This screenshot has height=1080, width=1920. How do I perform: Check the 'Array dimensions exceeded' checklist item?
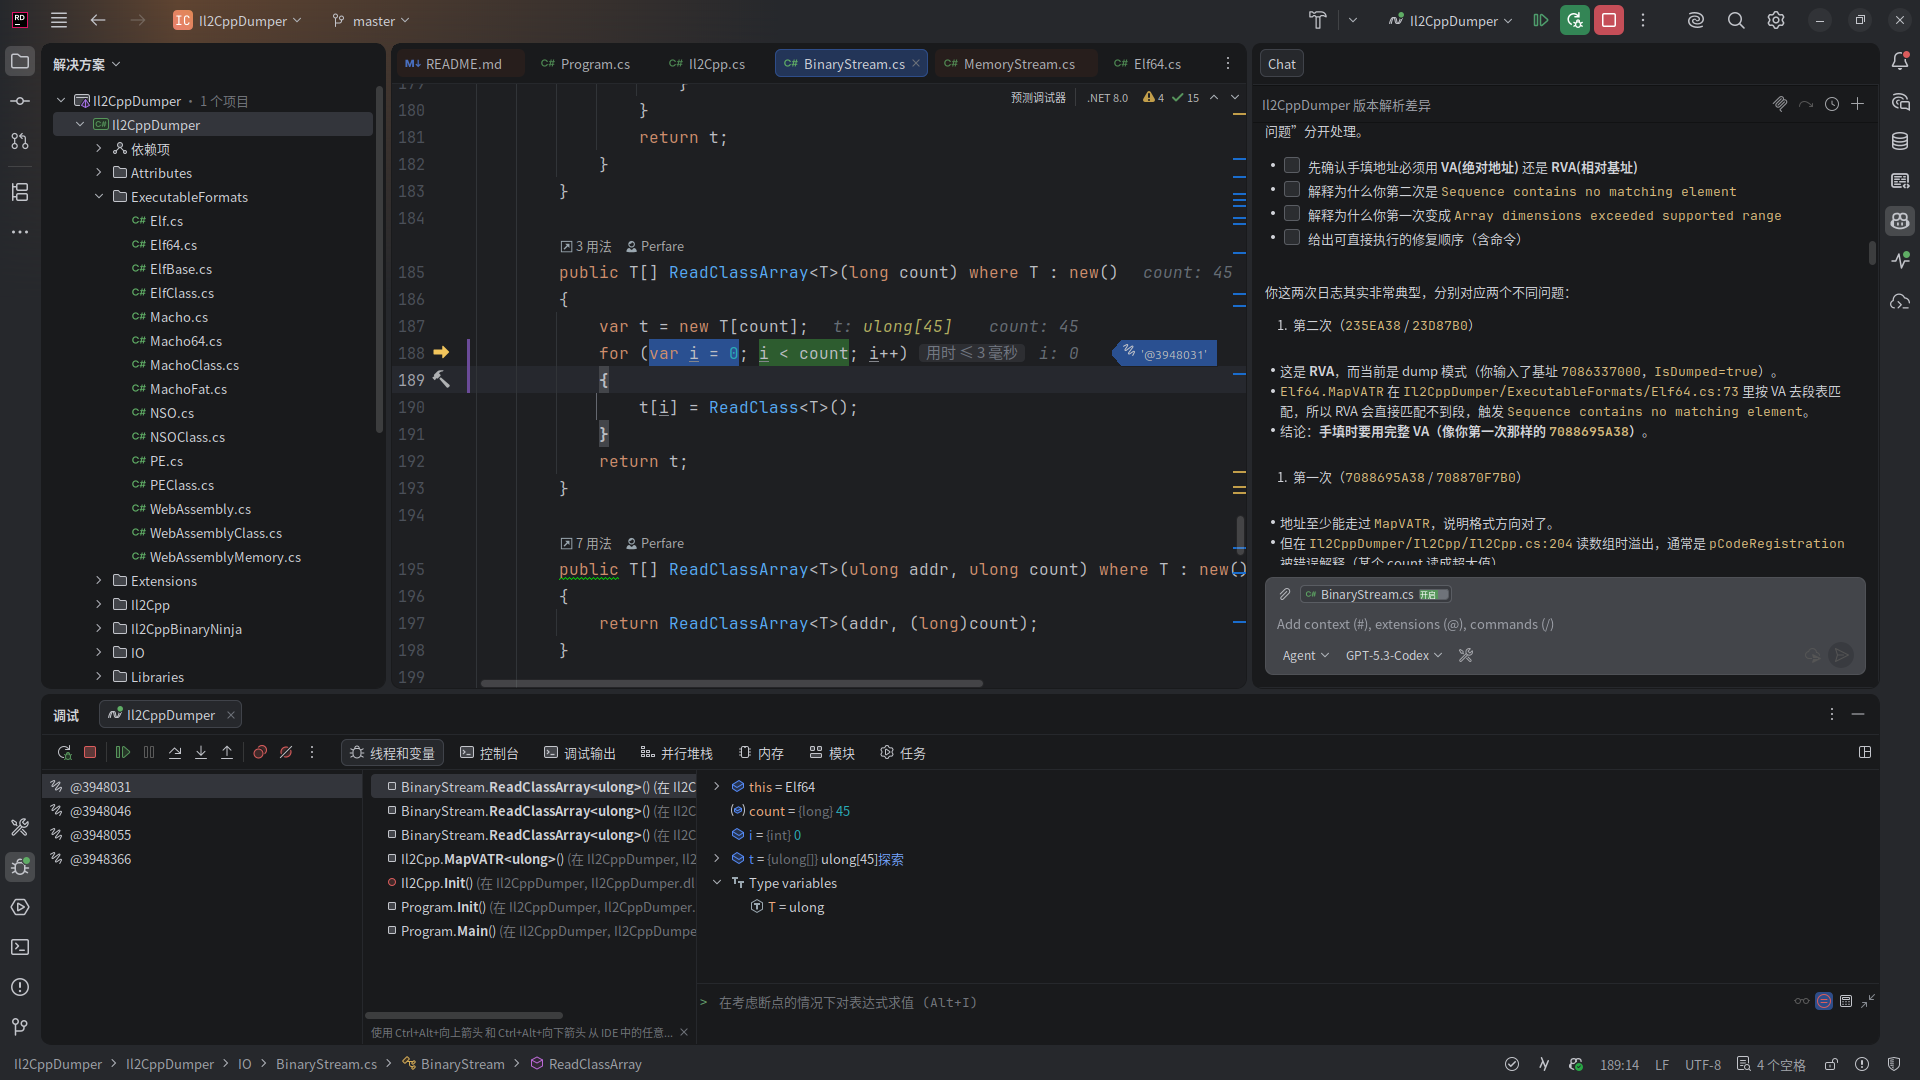pyautogui.click(x=1292, y=214)
